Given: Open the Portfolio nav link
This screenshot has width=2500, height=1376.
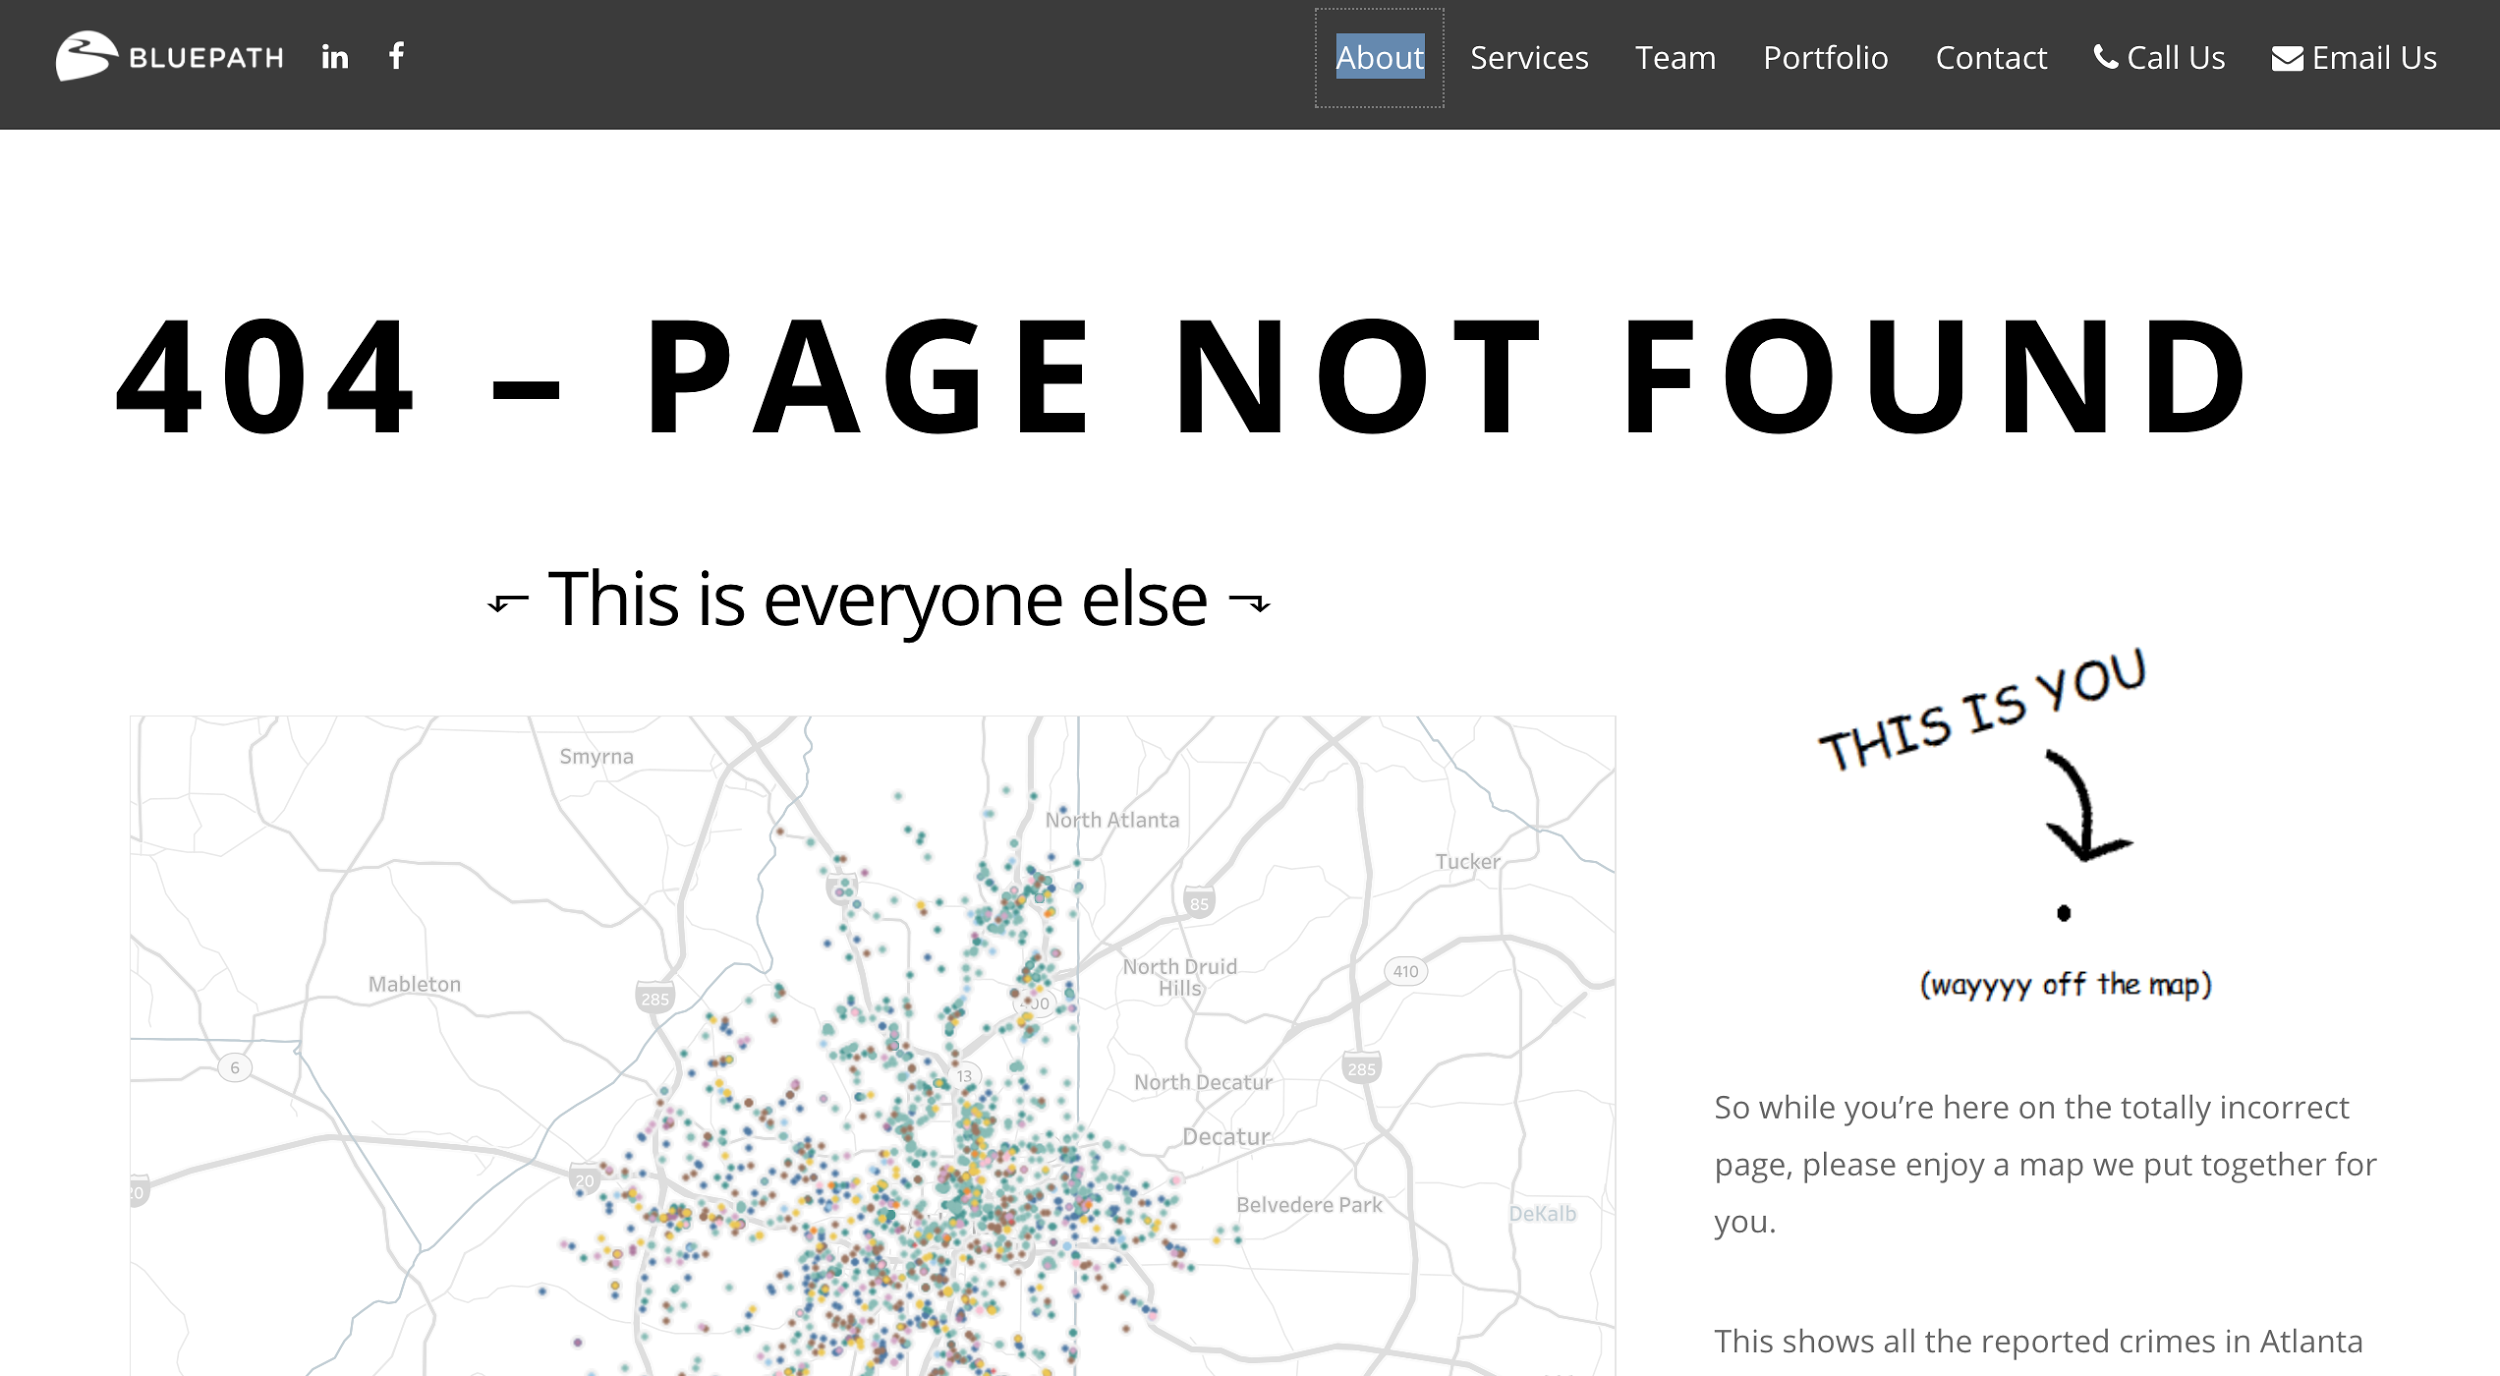Looking at the screenshot, I should coord(1825,57).
